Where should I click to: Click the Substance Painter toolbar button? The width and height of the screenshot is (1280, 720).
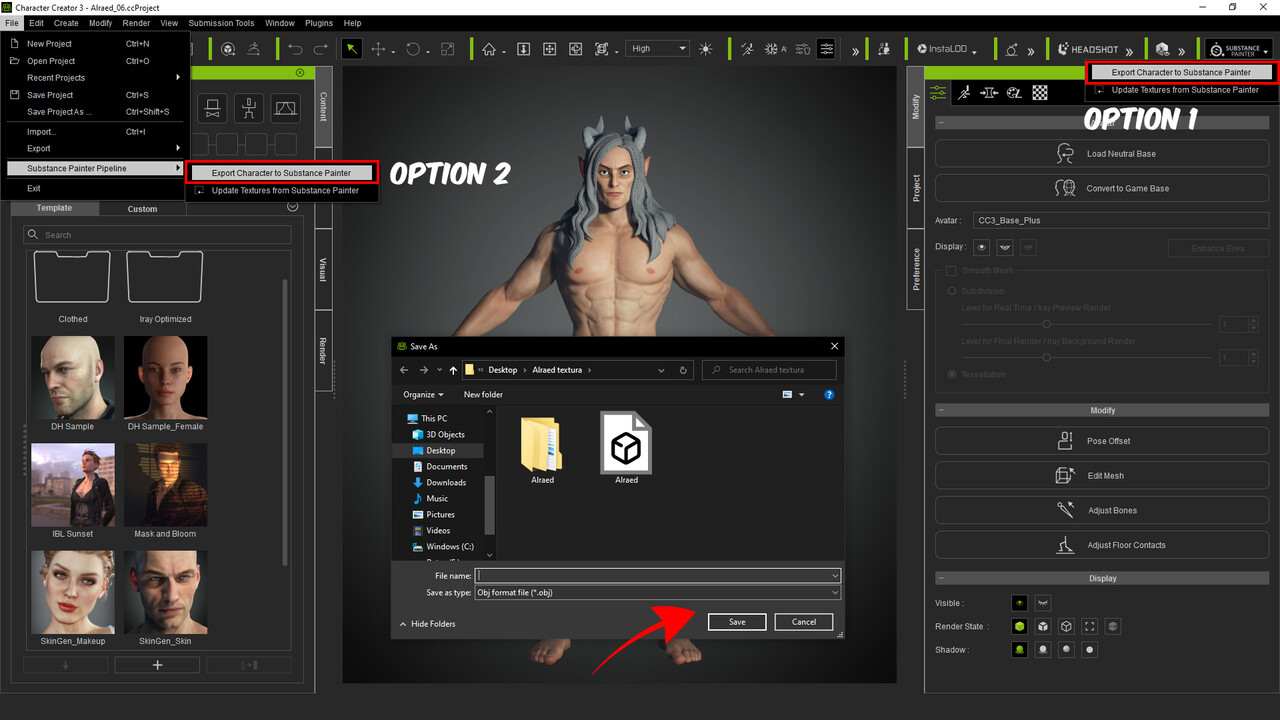(x=1239, y=50)
